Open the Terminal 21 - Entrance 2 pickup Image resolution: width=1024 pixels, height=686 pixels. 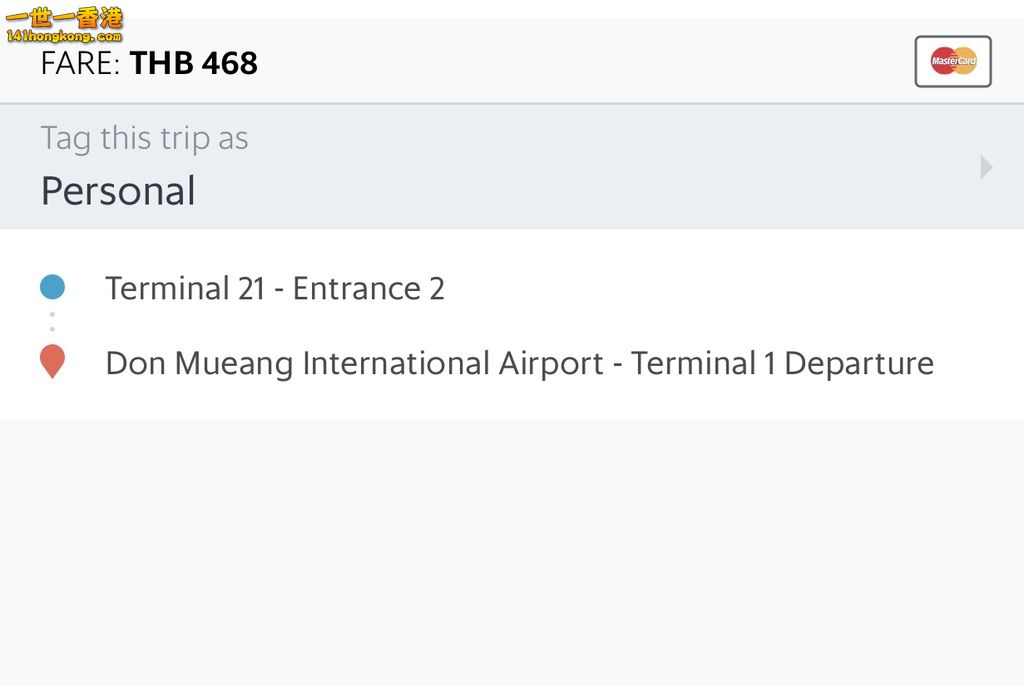coord(275,288)
